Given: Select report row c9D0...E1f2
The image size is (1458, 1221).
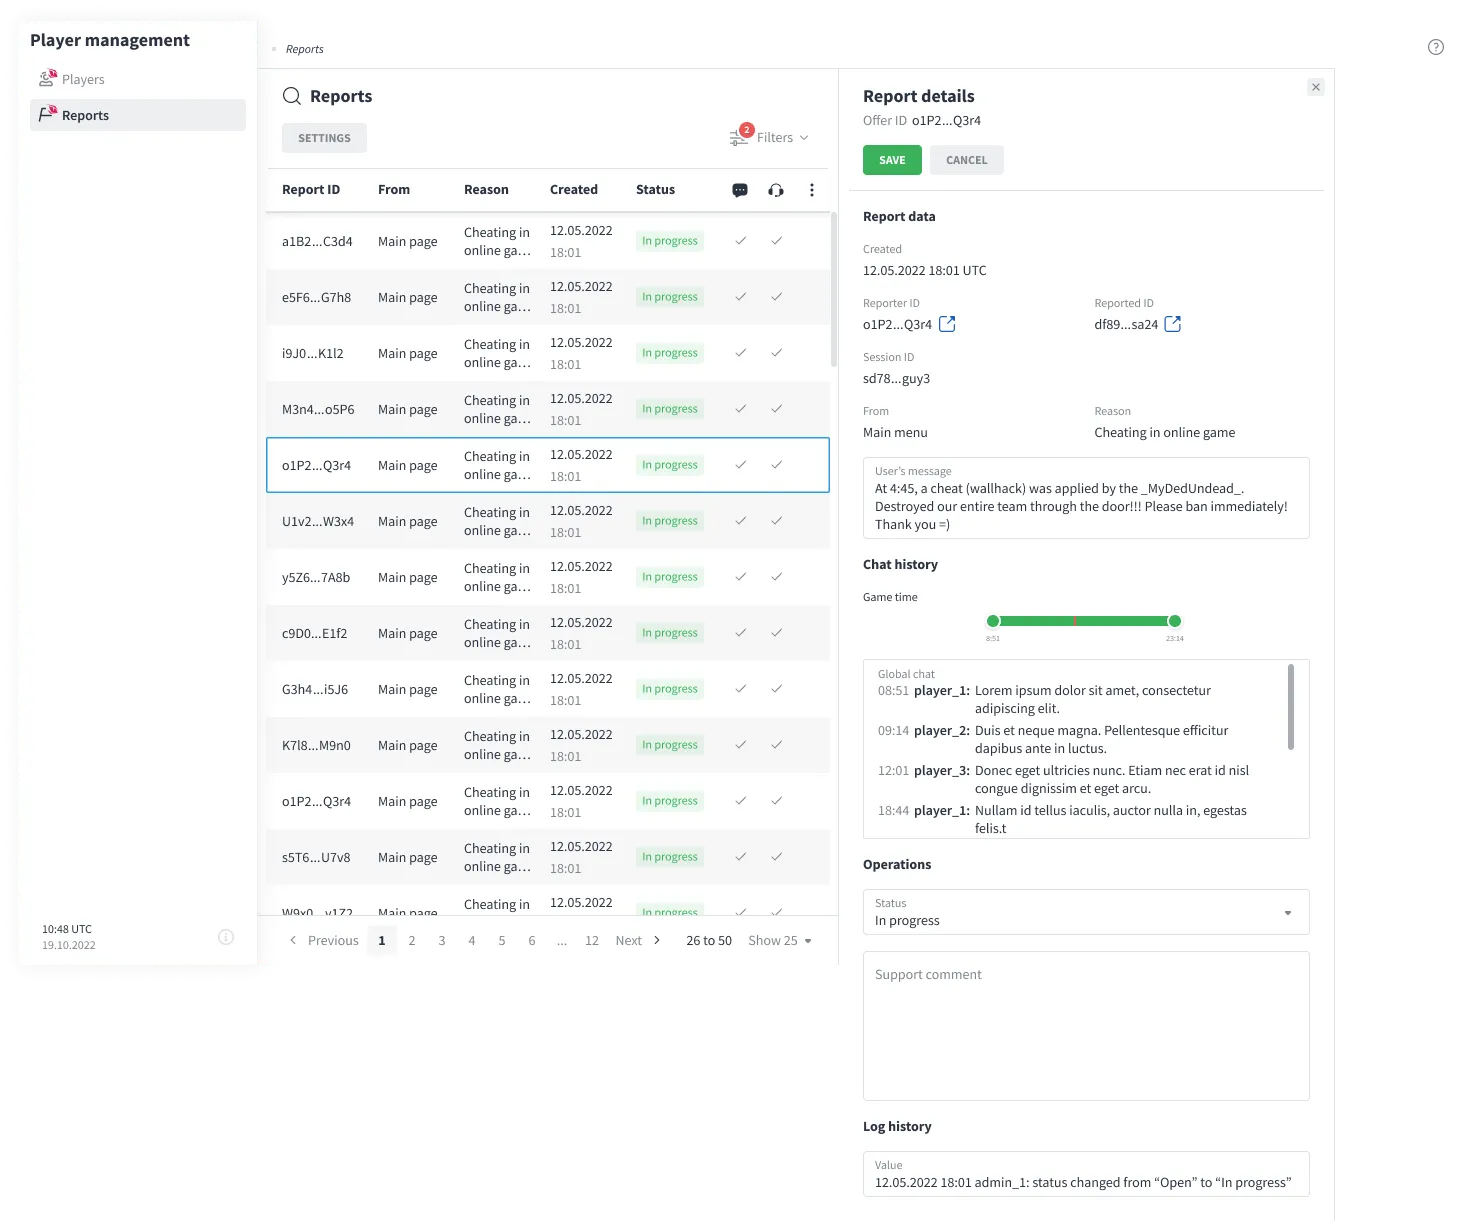Looking at the screenshot, I should click(x=548, y=633).
